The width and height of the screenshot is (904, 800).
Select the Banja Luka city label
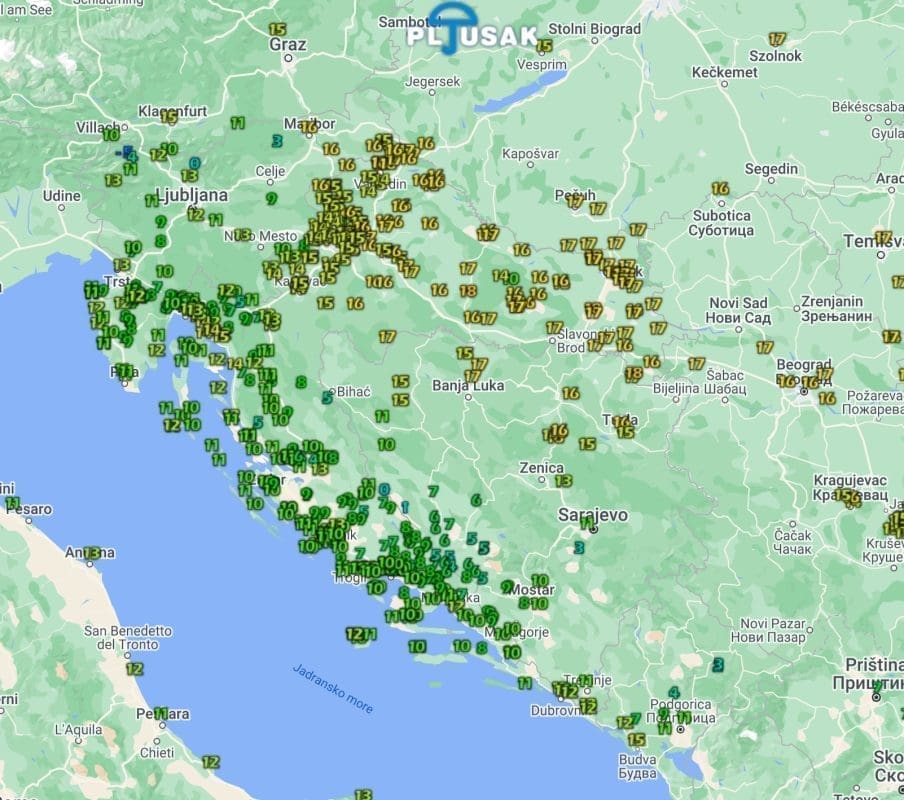point(466,385)
